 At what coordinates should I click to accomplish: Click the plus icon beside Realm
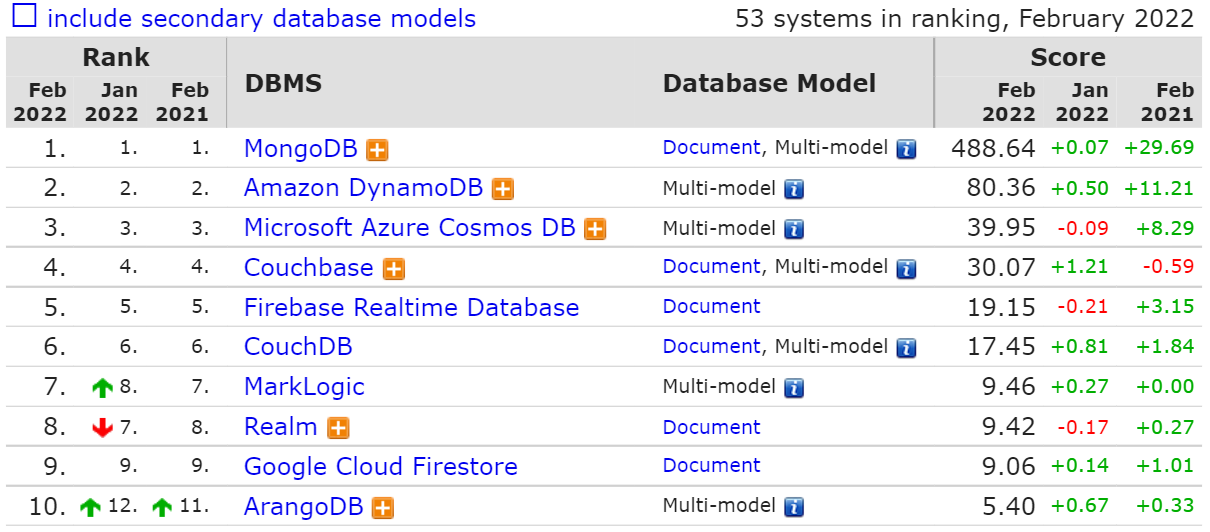point(339,428)
